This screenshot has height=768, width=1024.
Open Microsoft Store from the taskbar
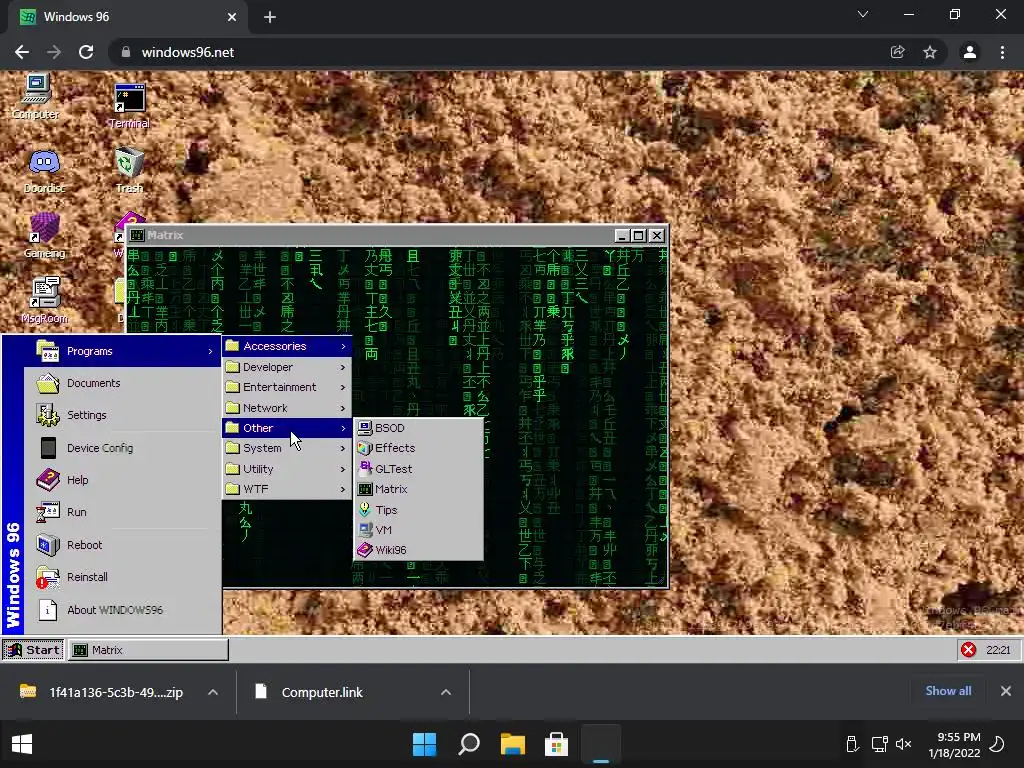[x=556, y=744]
